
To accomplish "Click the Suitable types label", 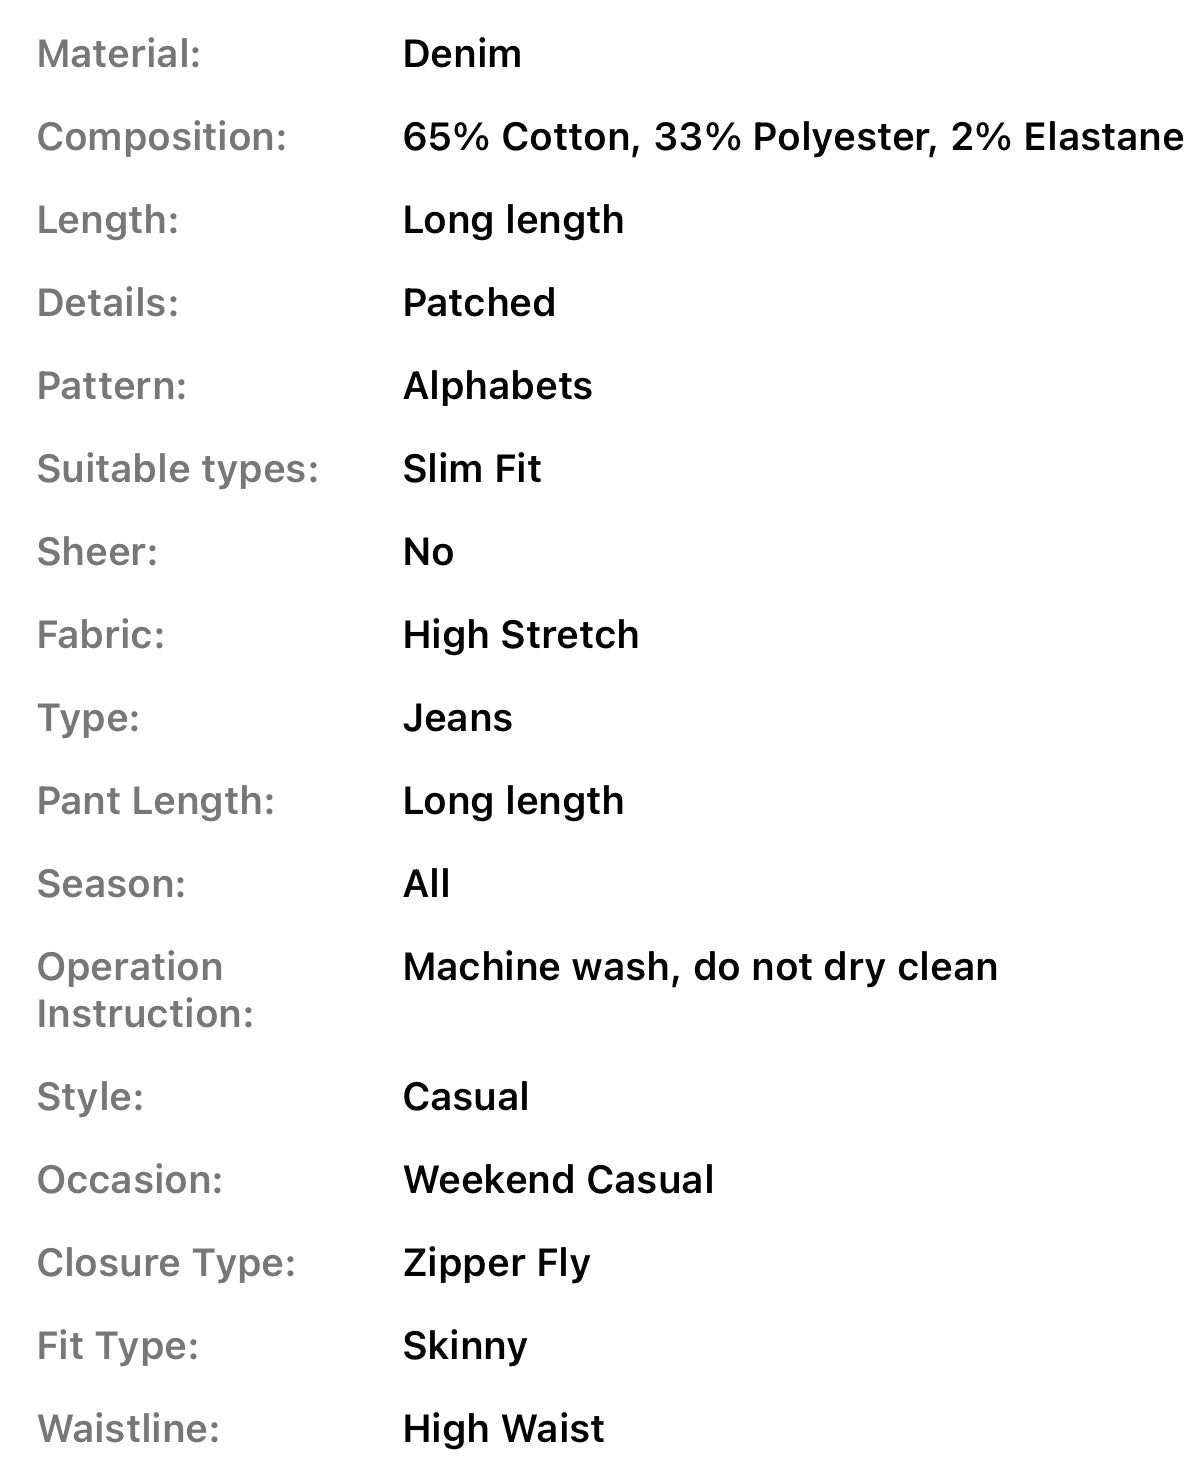I will click(178, 469).
